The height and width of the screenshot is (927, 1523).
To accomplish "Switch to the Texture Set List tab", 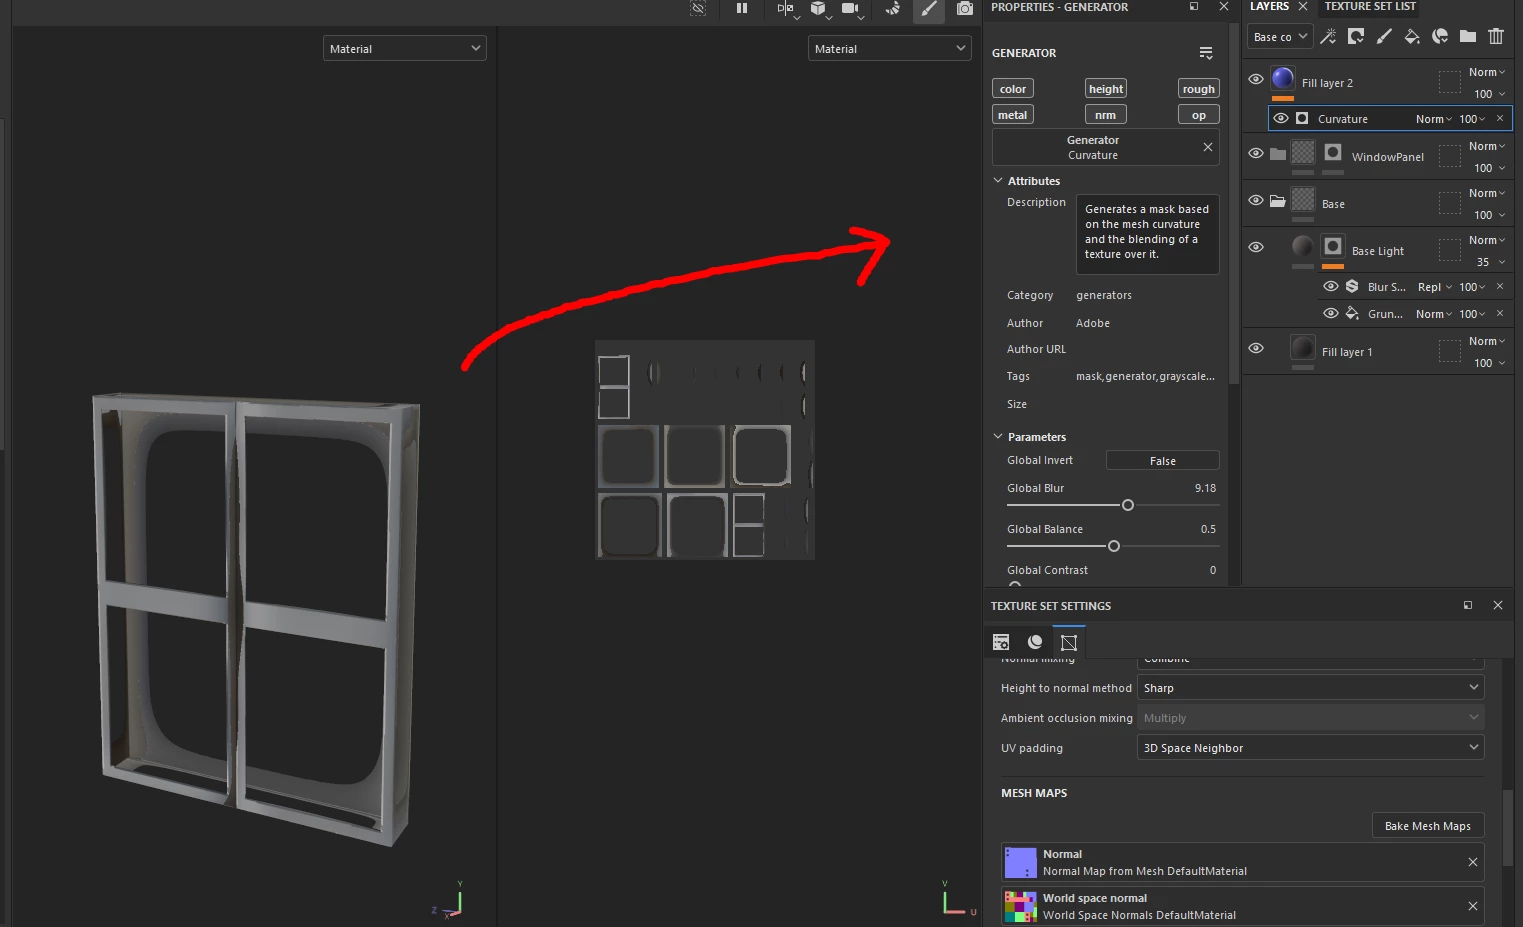I will click(1370, 6).
